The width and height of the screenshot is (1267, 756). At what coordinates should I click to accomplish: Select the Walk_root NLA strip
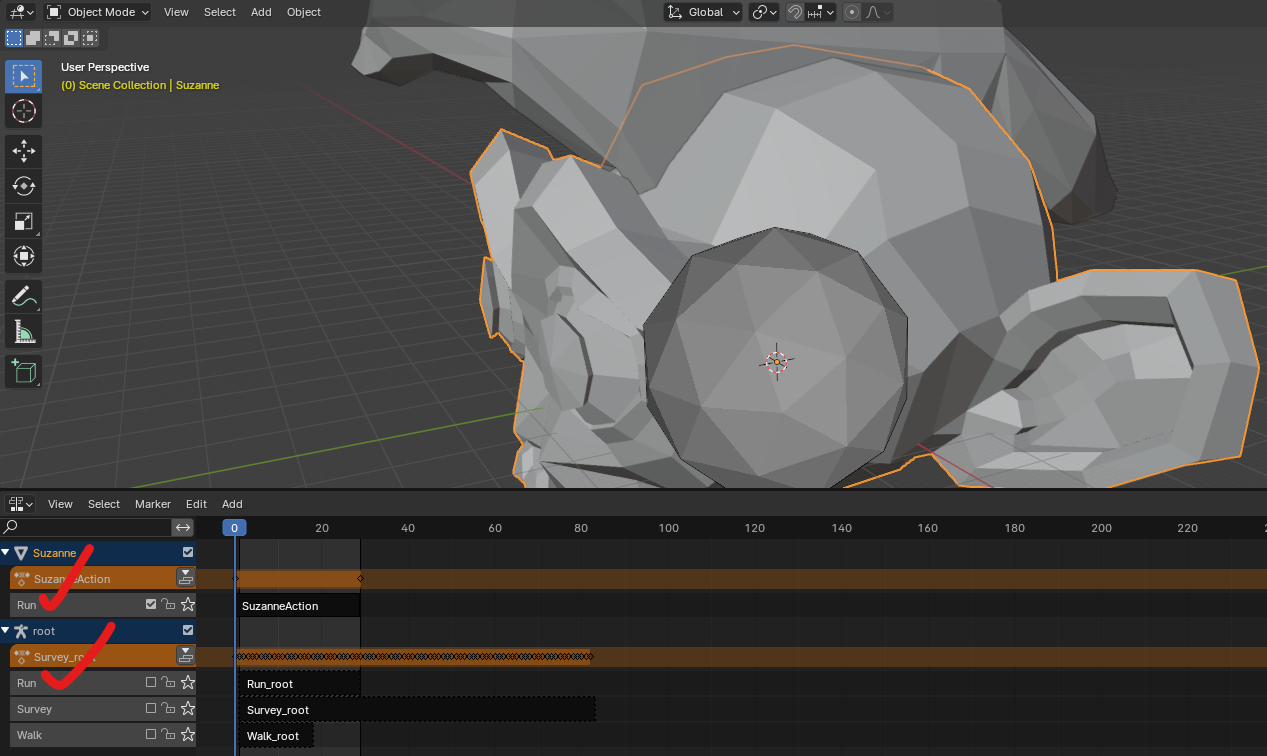point(274,735)
